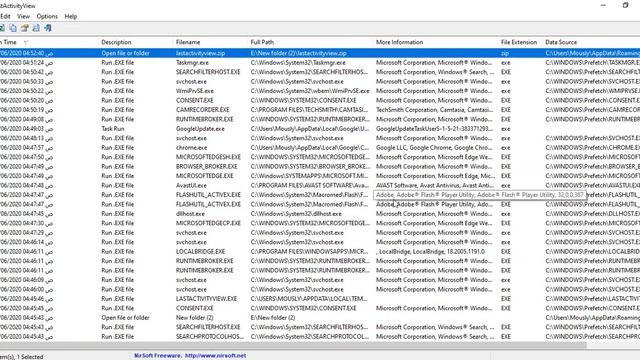Sort by the More Information column header
This screenshot has height=360, width=640.
(399, 42)
